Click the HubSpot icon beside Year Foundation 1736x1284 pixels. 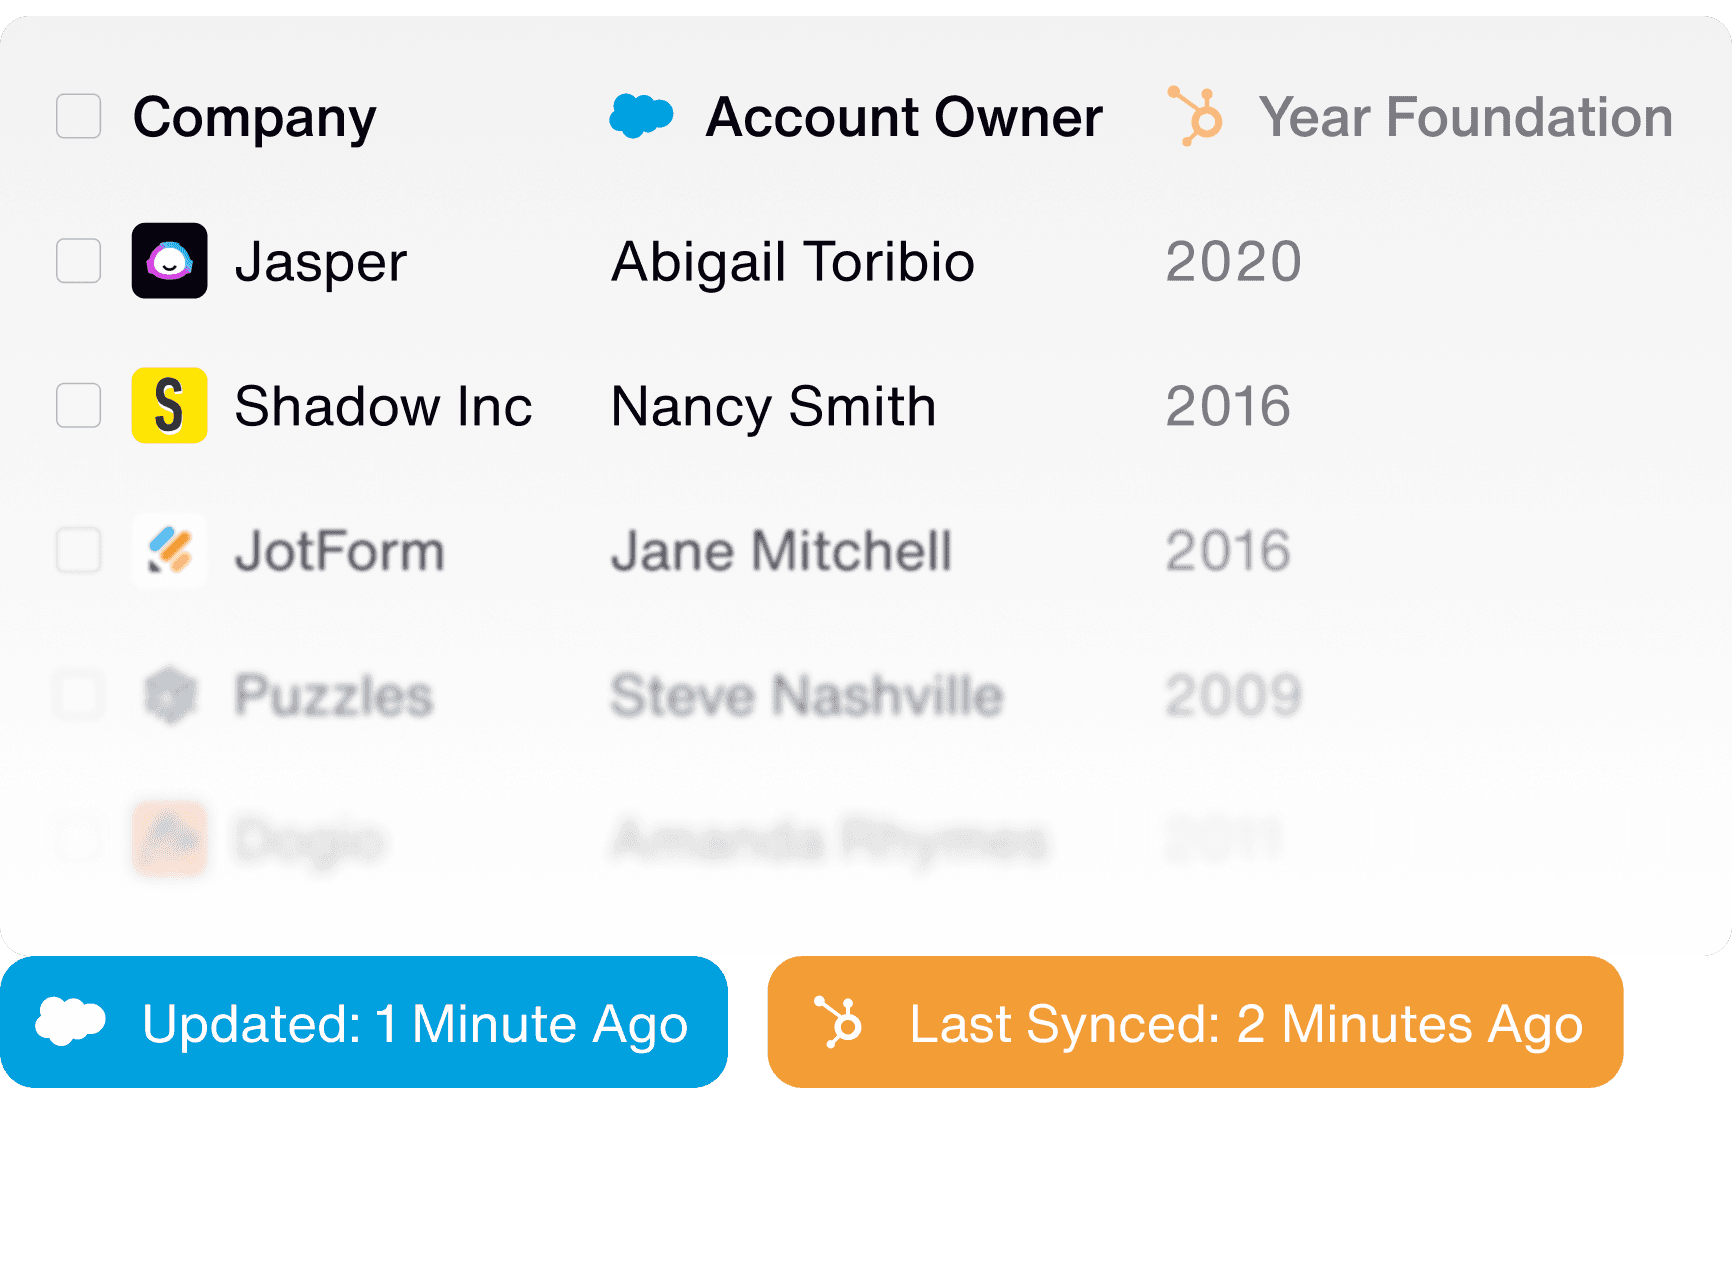pos(1196,116)
